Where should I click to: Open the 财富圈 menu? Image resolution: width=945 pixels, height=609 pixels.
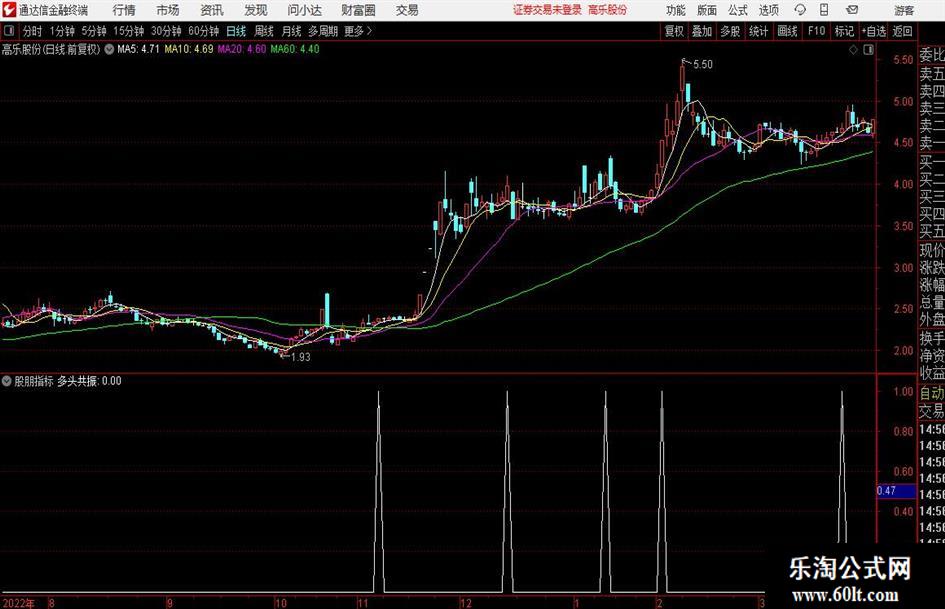(358, 10)
